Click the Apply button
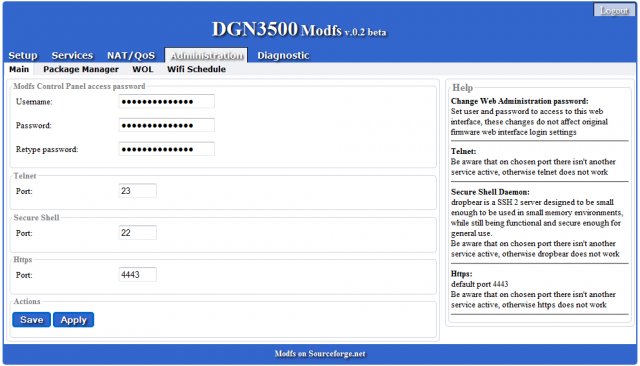The height and width of the screenshot is (366, 640). click(x=73, y=320)
